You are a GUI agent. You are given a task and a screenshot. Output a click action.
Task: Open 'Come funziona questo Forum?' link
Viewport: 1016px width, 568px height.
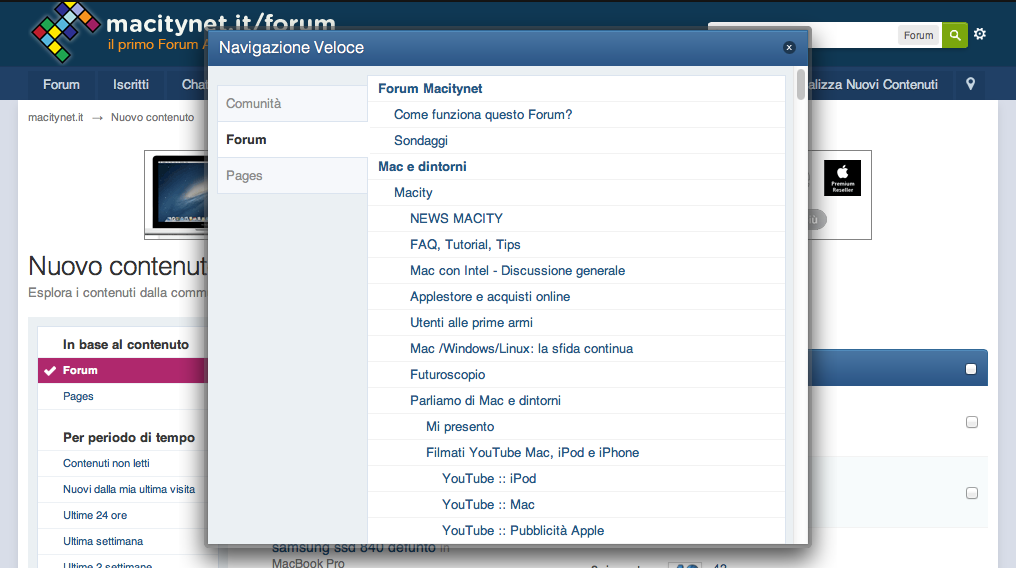pyautogui.click(x=483, y=115)
